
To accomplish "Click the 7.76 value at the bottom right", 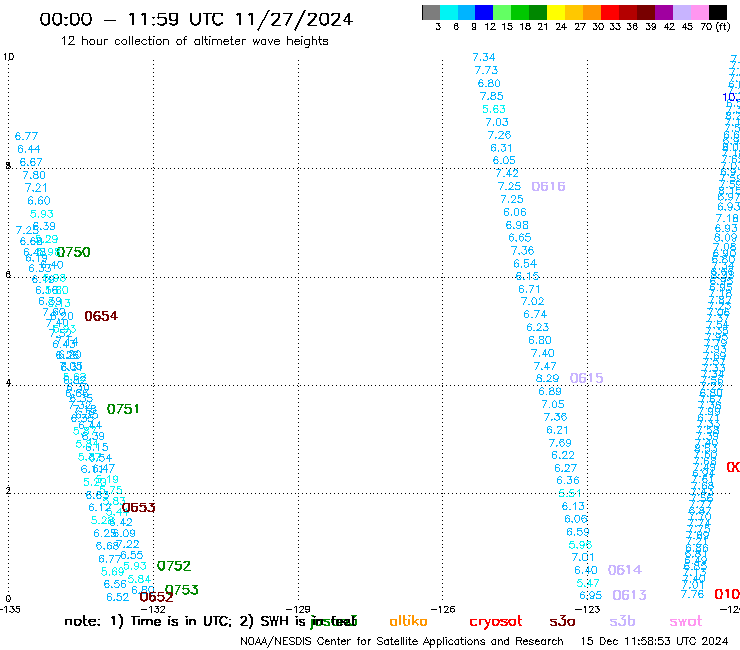I will 692,594.
